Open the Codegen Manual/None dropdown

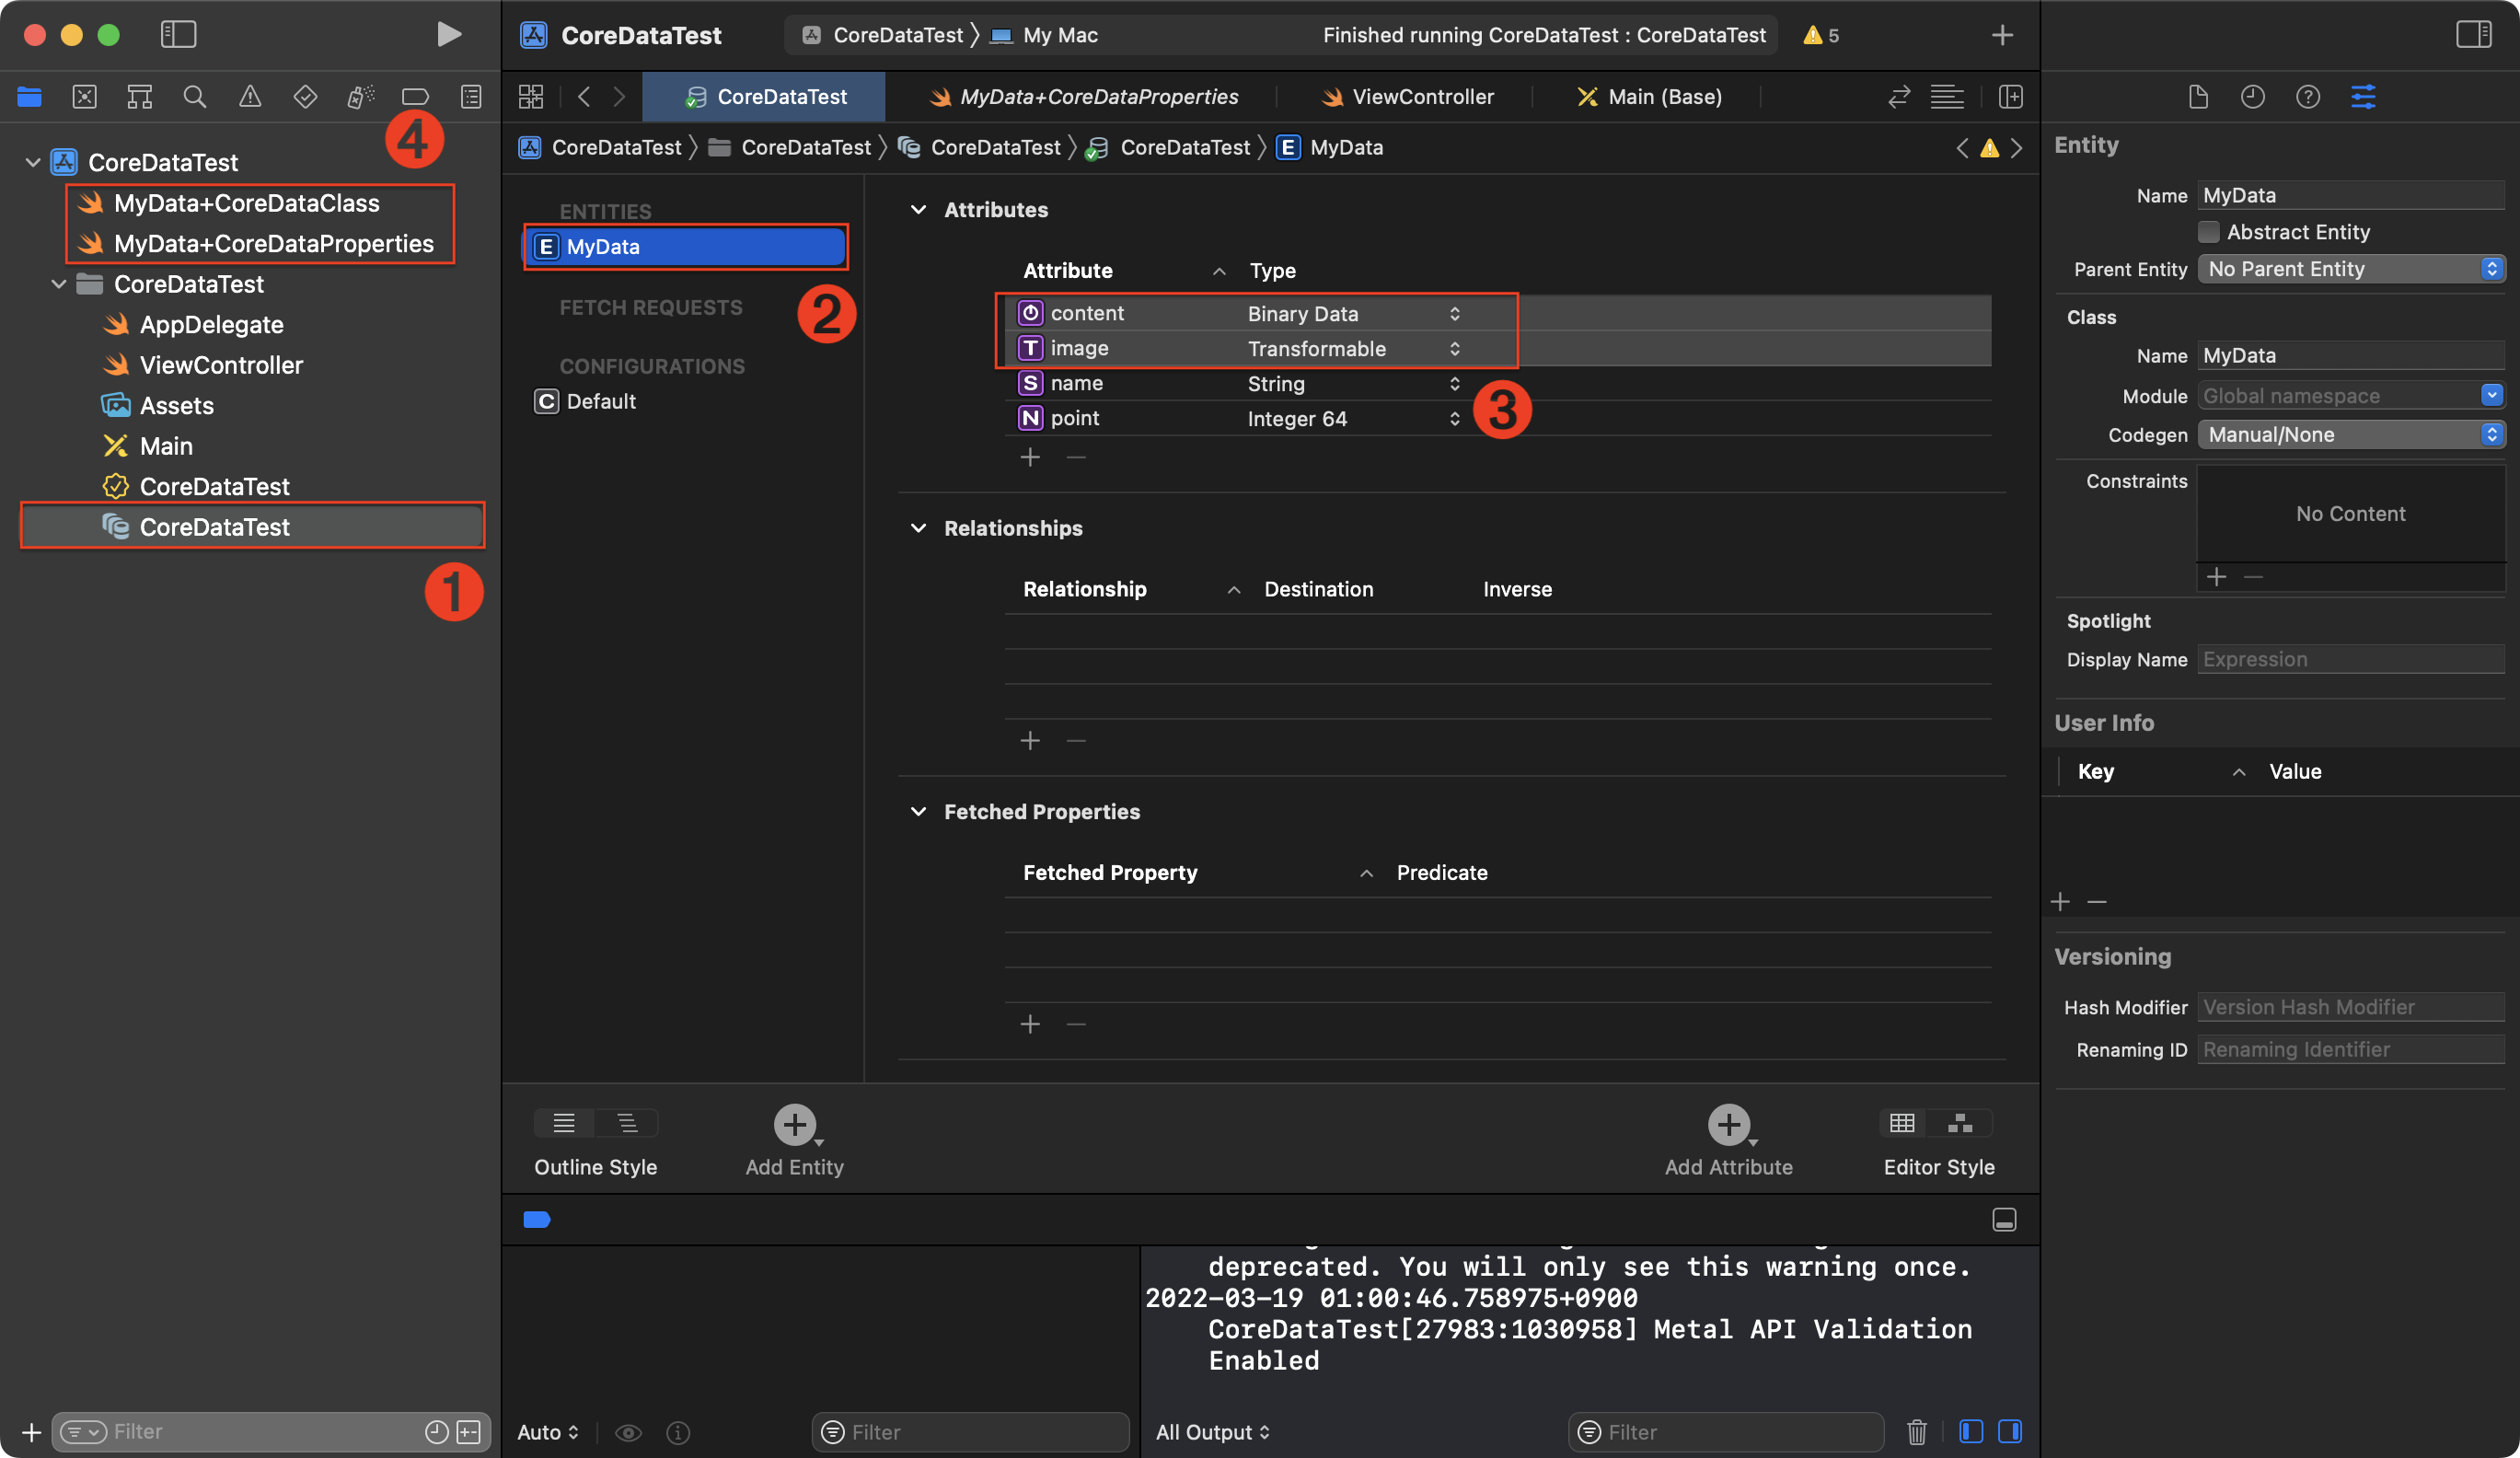2350,435
